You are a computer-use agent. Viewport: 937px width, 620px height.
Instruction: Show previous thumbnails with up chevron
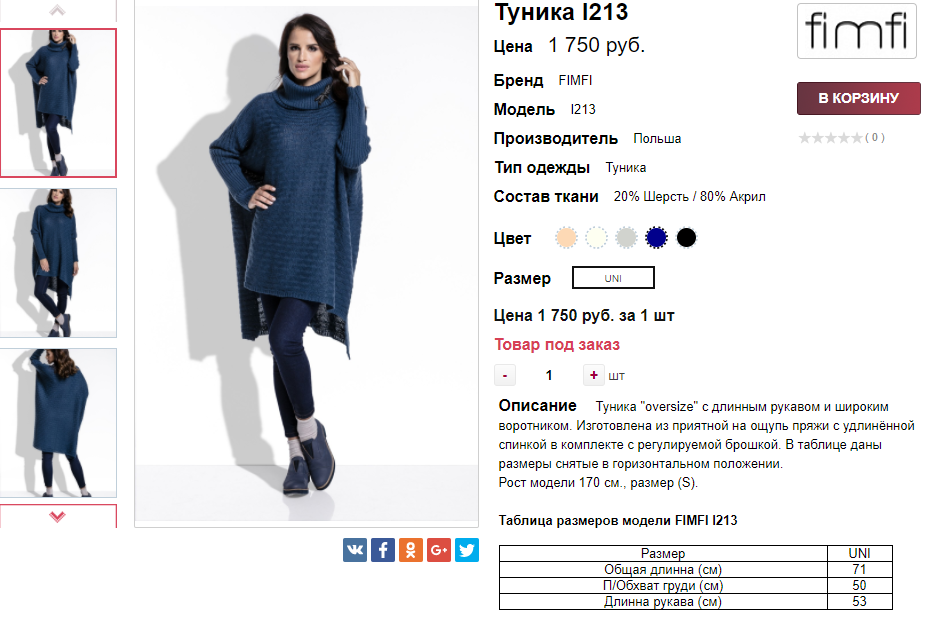[x=57, y=10]
